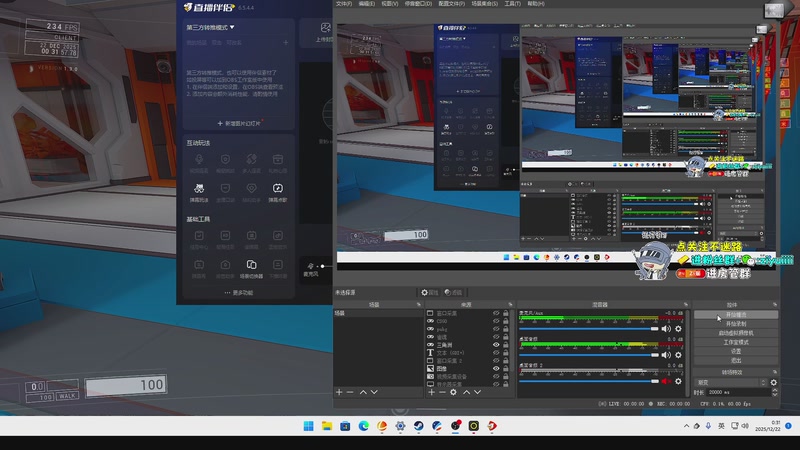
Task: Click 启动虚拟摄像机 button
Action: click(736, 333)
